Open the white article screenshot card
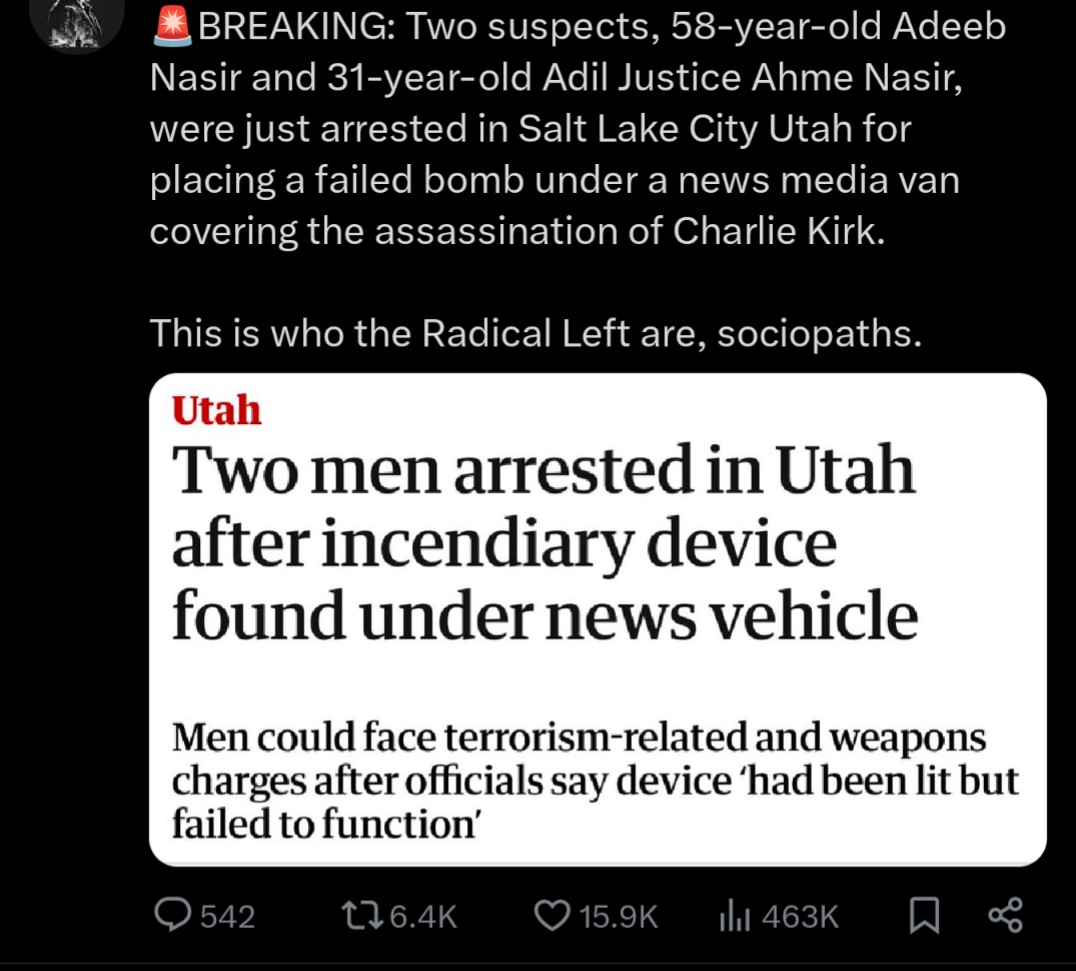The height and width of the screenshot is (971, 1076). pyautogui.click(x=598, y=620)
